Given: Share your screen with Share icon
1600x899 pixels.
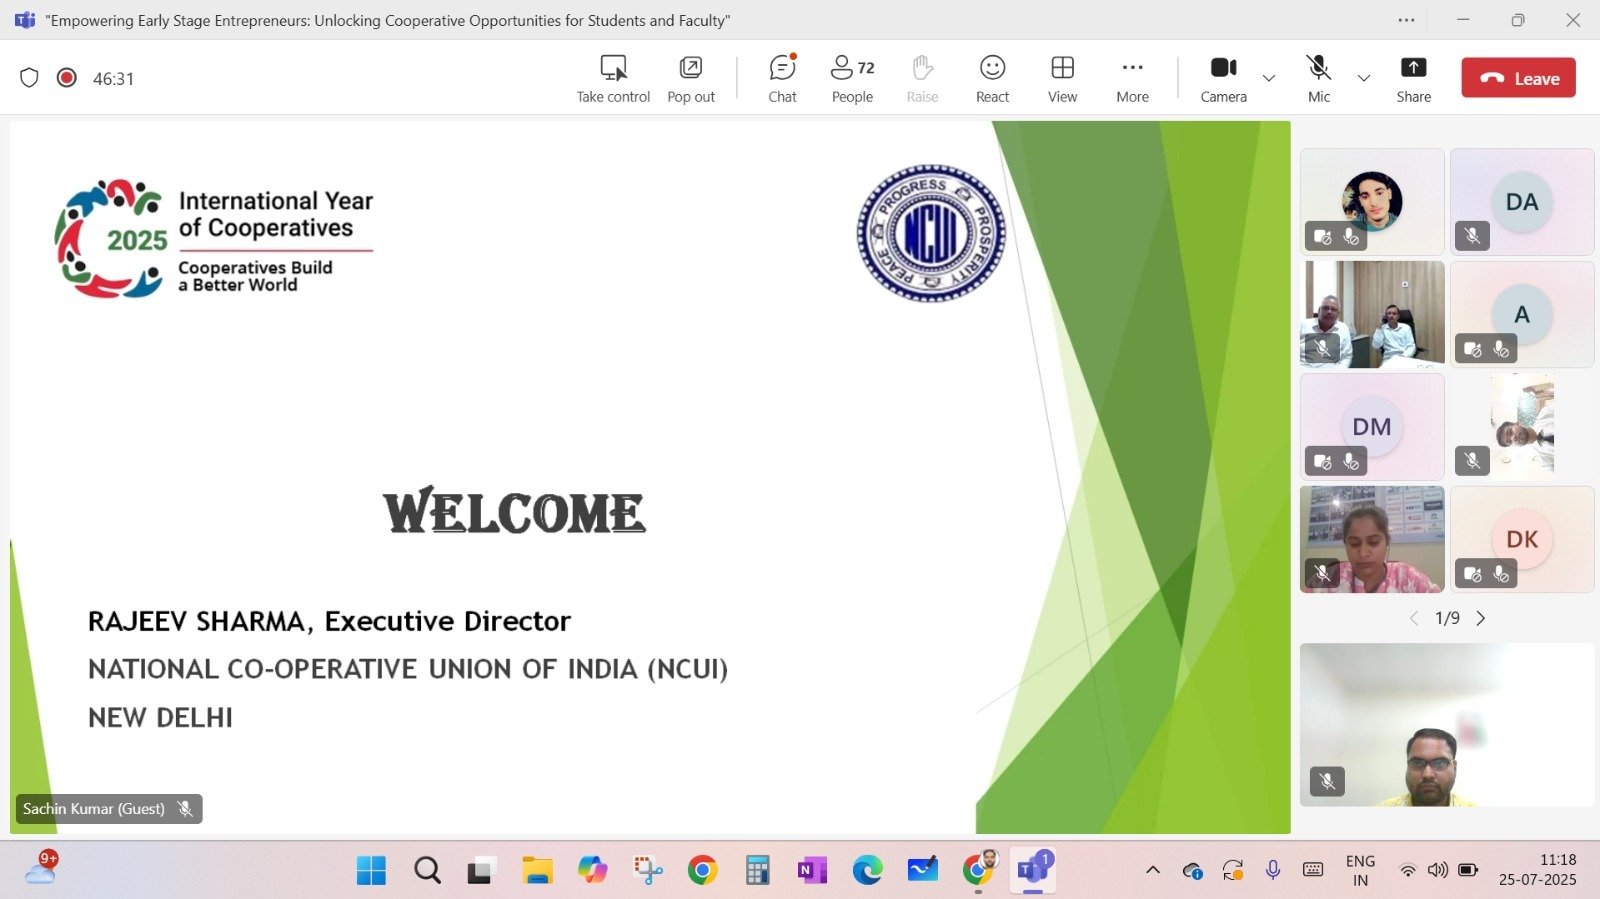Looking at the screenshot, I should tap(1413, 78).
